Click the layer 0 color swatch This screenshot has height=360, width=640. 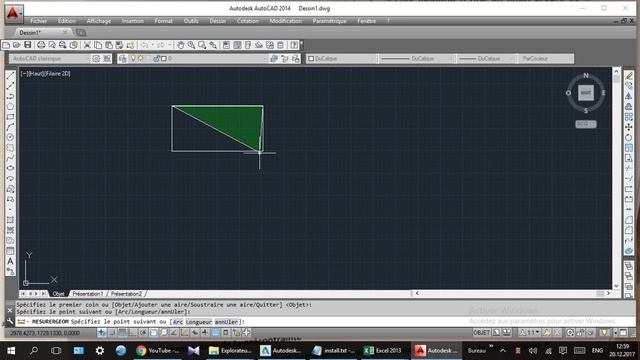point(164,59)
